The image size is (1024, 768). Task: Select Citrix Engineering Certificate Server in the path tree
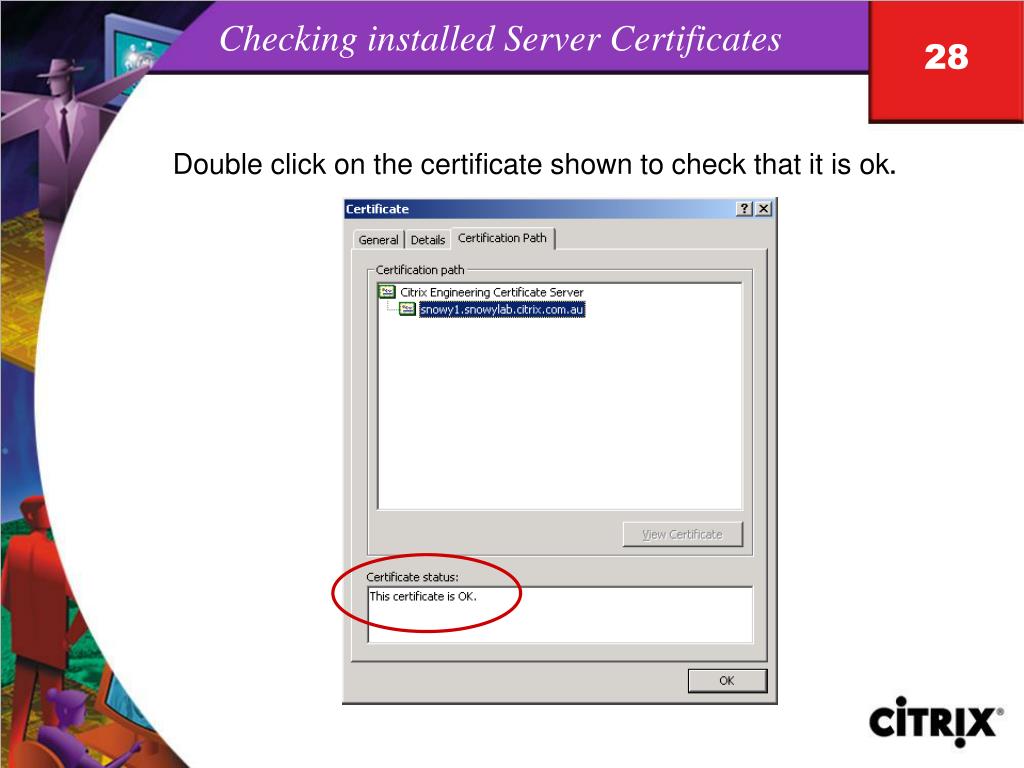point(491,292)
